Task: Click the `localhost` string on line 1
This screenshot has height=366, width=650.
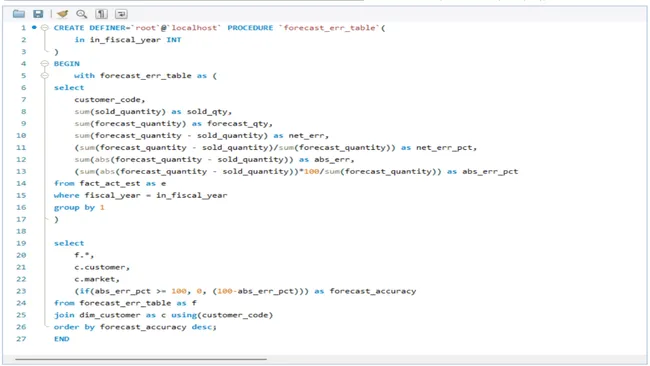Action: (194, 28)
